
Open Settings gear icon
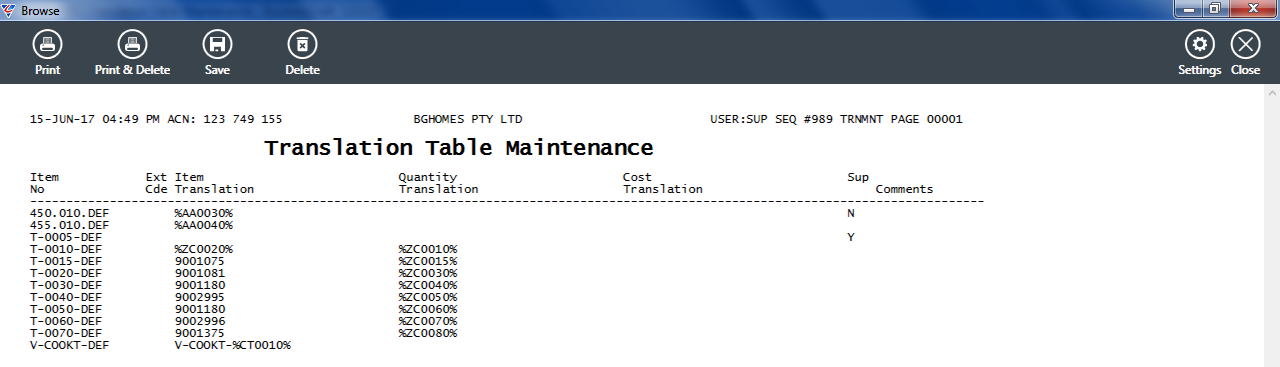coord(1199,44)
